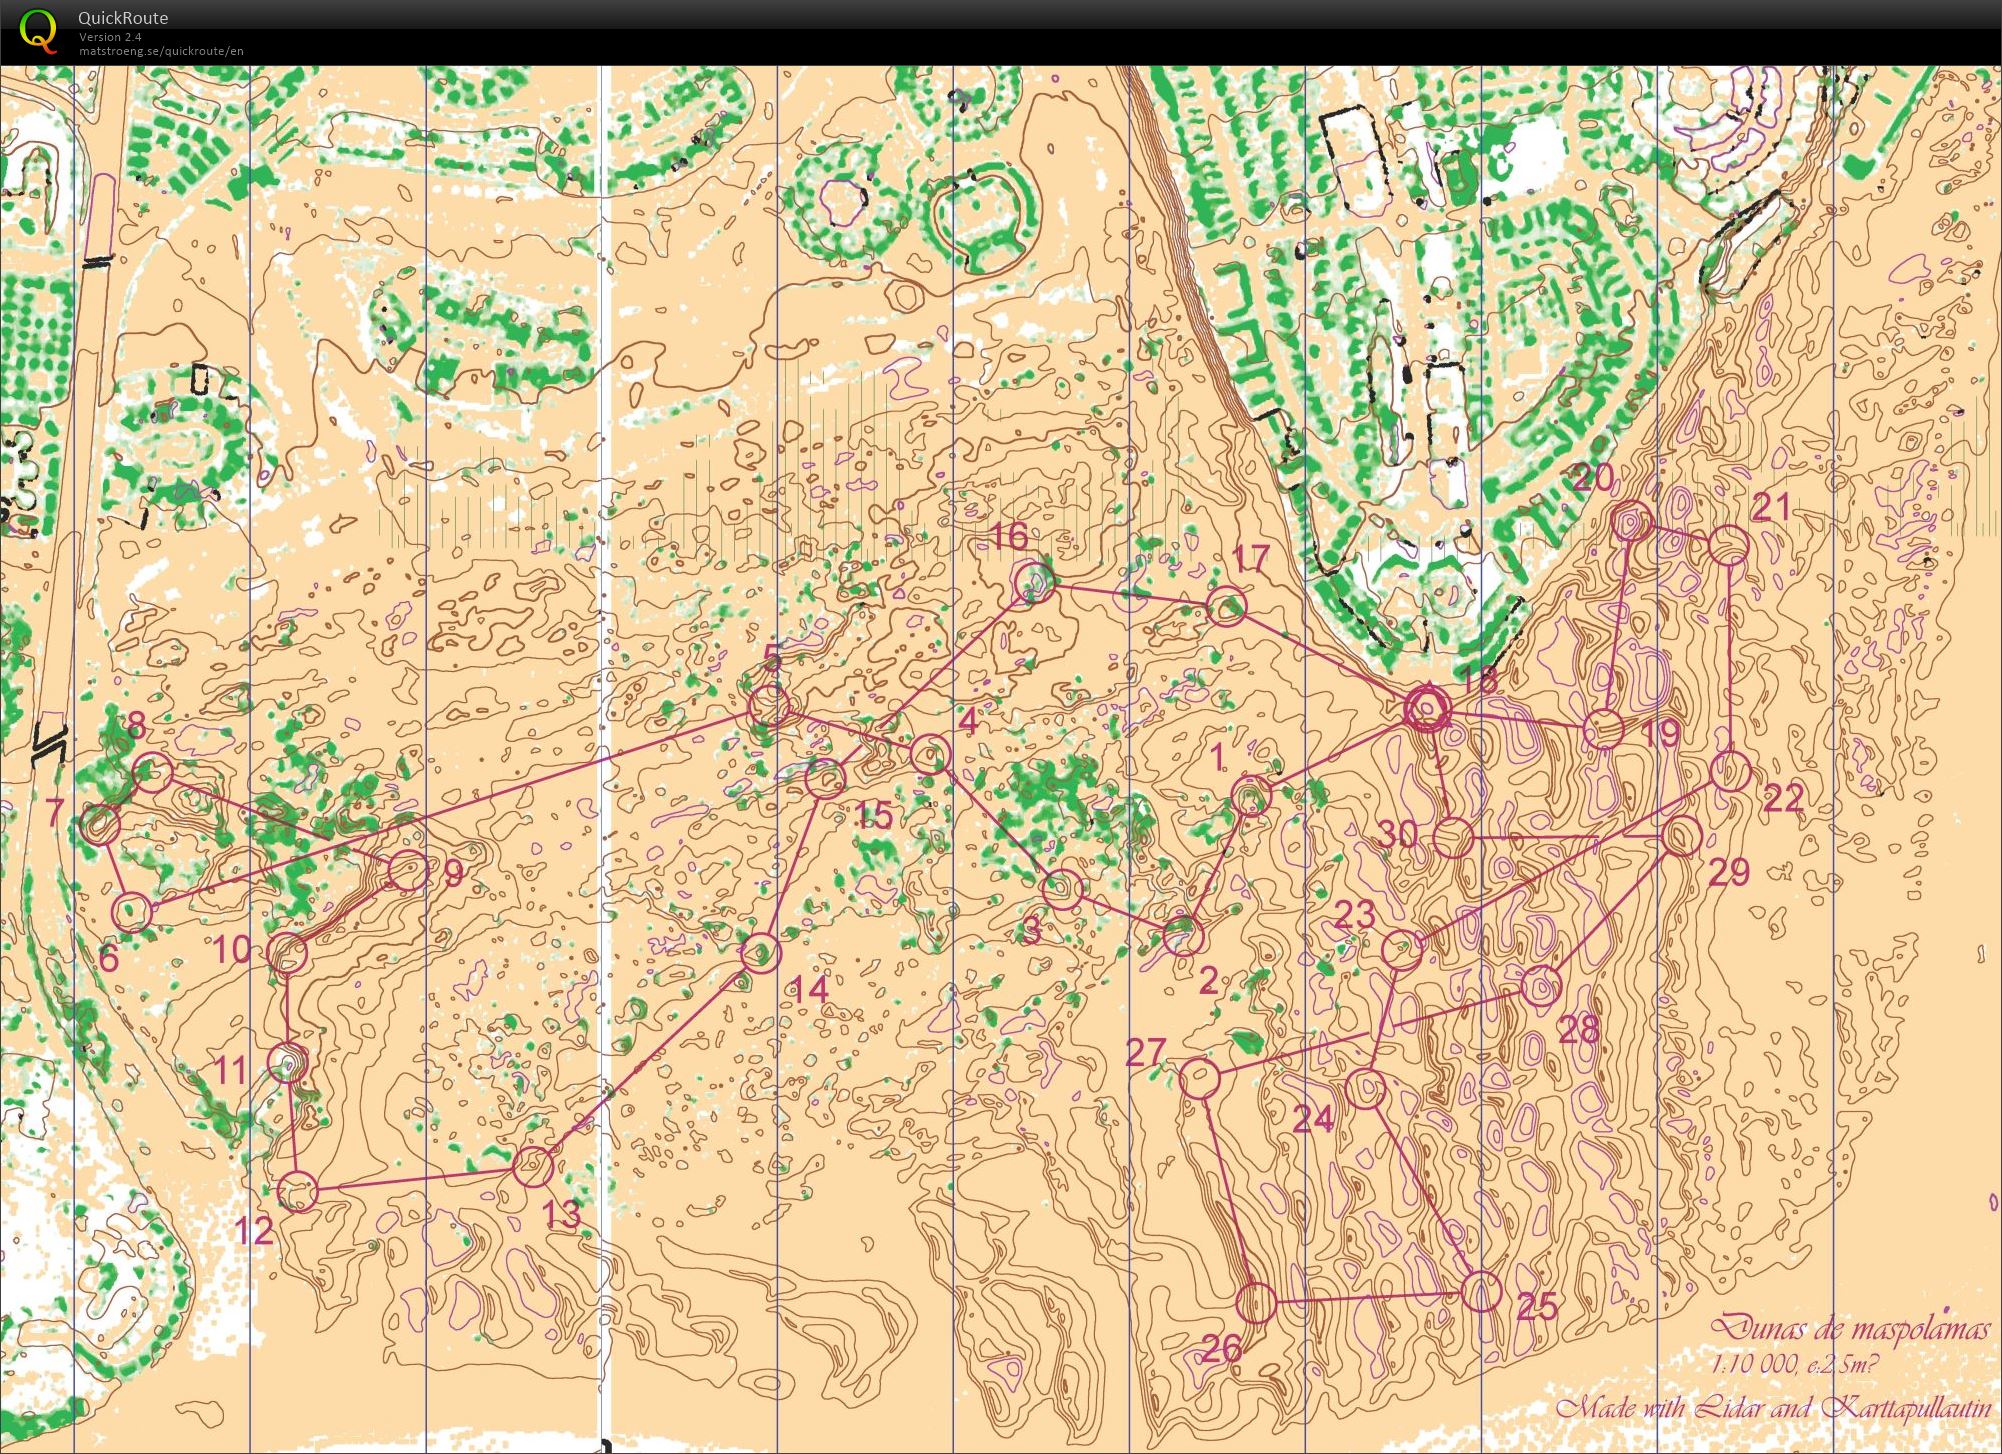
Task: Select control circle 7 on the course
Action: click(x=99, y=825)
